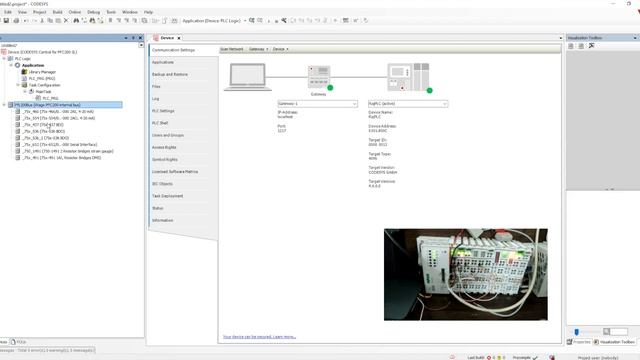Select the serial interface module tree item
Viewport: 640px width, 360px height.
tap(60, 144)
